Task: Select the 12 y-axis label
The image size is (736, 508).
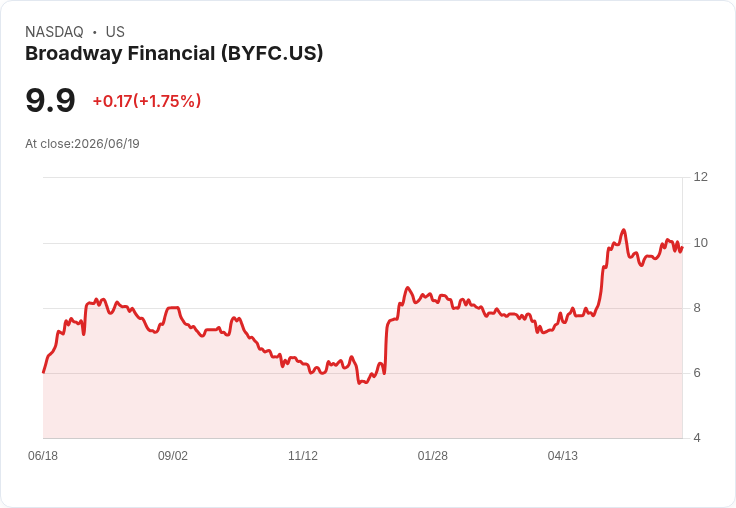Action: pyautogui.click(x=700, y=177)
